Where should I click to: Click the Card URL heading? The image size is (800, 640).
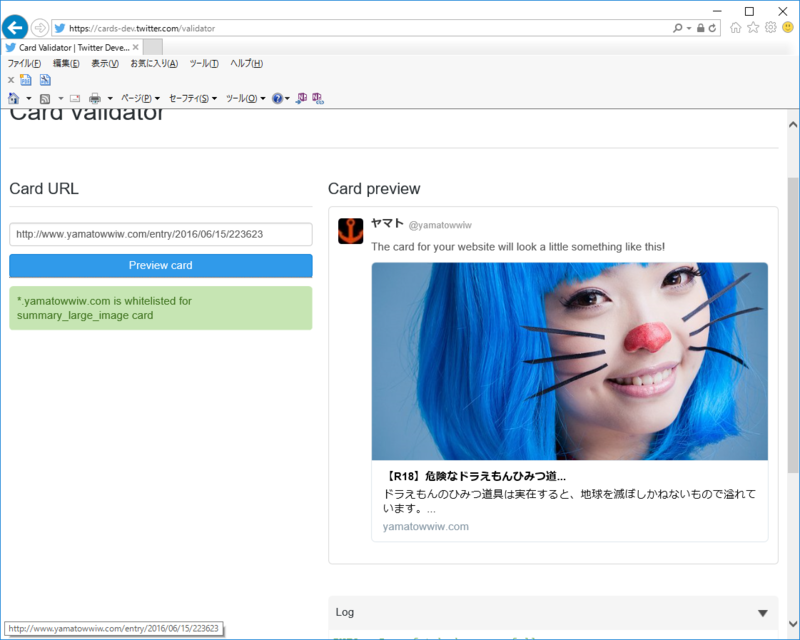[x=44, y=189]
